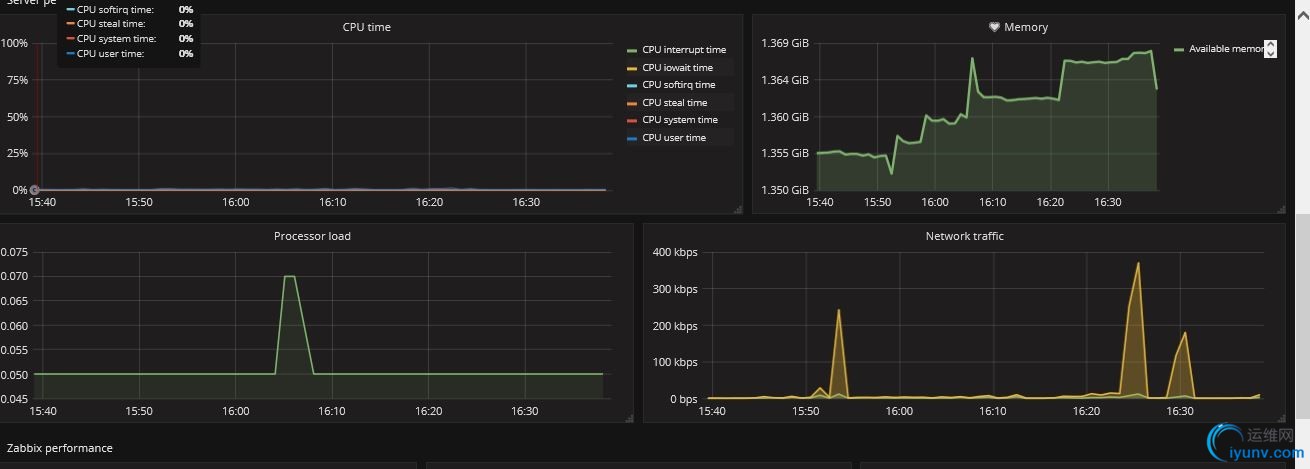Click the tooltip row CPU steal time
Image resolution: width=1310 pixels, height=469 pixels.
[129, 23]
